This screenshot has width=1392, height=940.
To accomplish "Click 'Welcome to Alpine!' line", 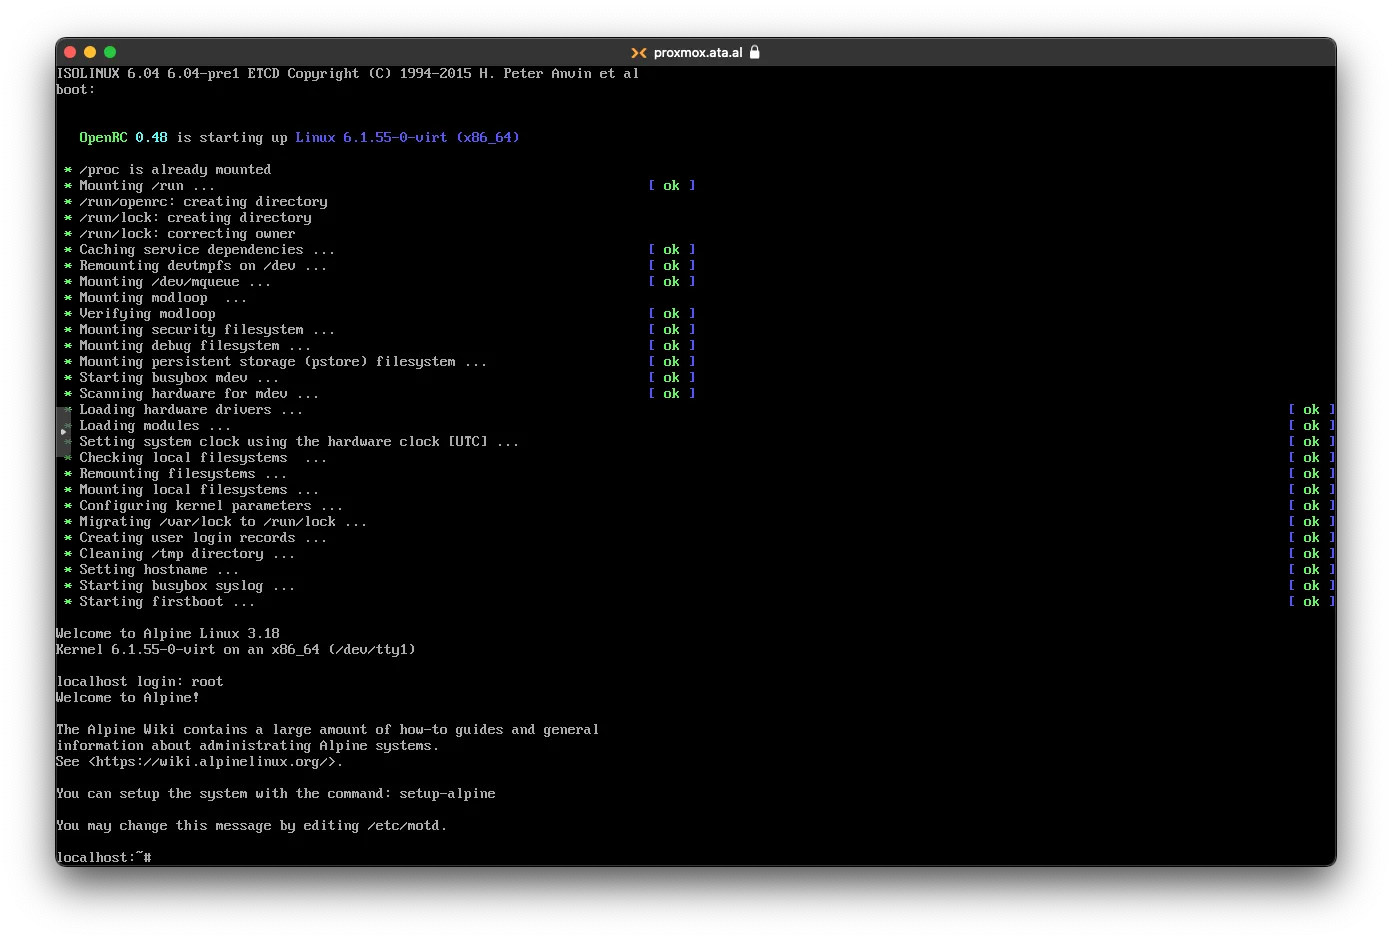I will tap(128, 698).
